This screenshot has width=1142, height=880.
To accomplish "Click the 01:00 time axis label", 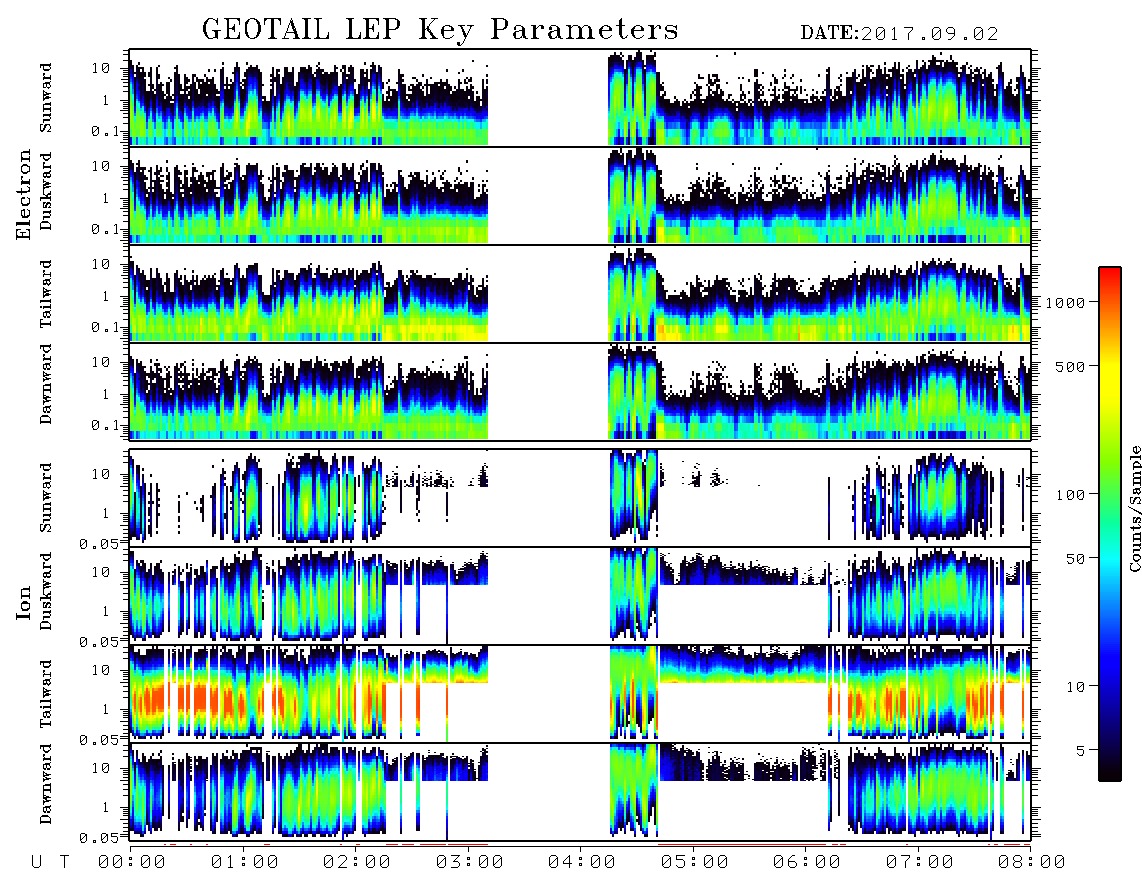I will pyautogui.click(x=245, y=862).
